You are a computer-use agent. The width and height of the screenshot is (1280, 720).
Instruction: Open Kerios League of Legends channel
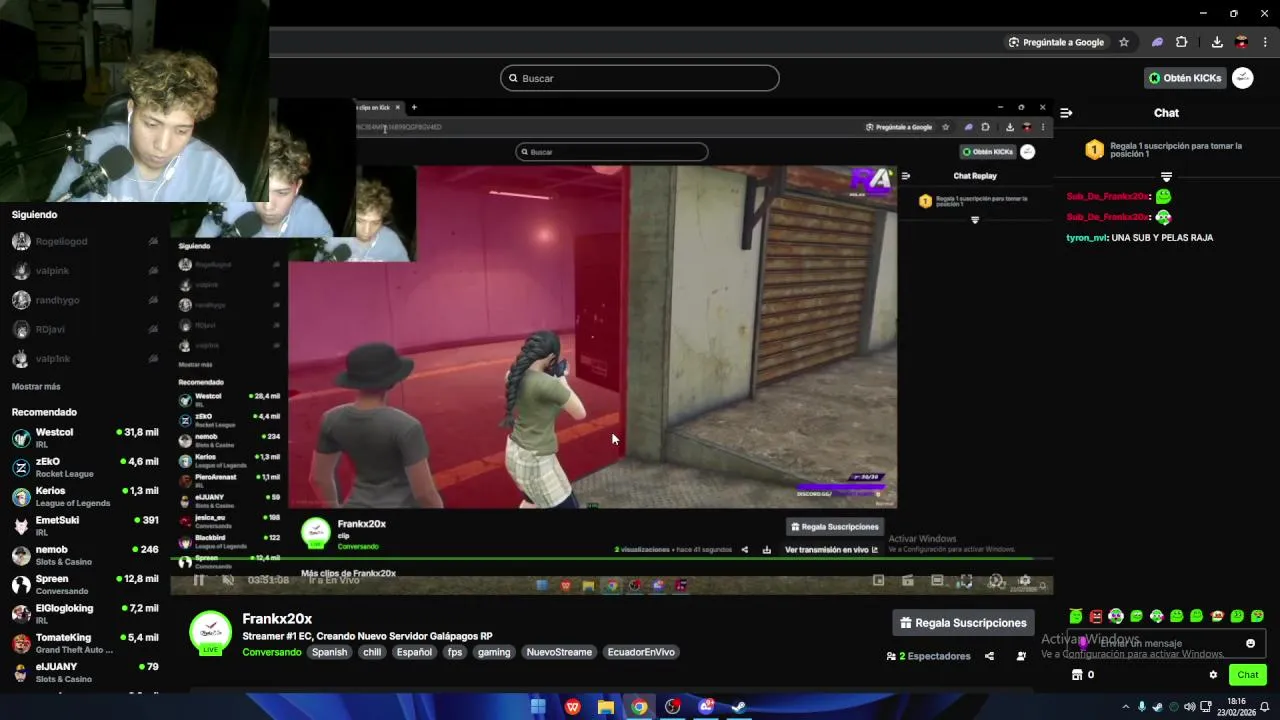(x=85, y=496)
